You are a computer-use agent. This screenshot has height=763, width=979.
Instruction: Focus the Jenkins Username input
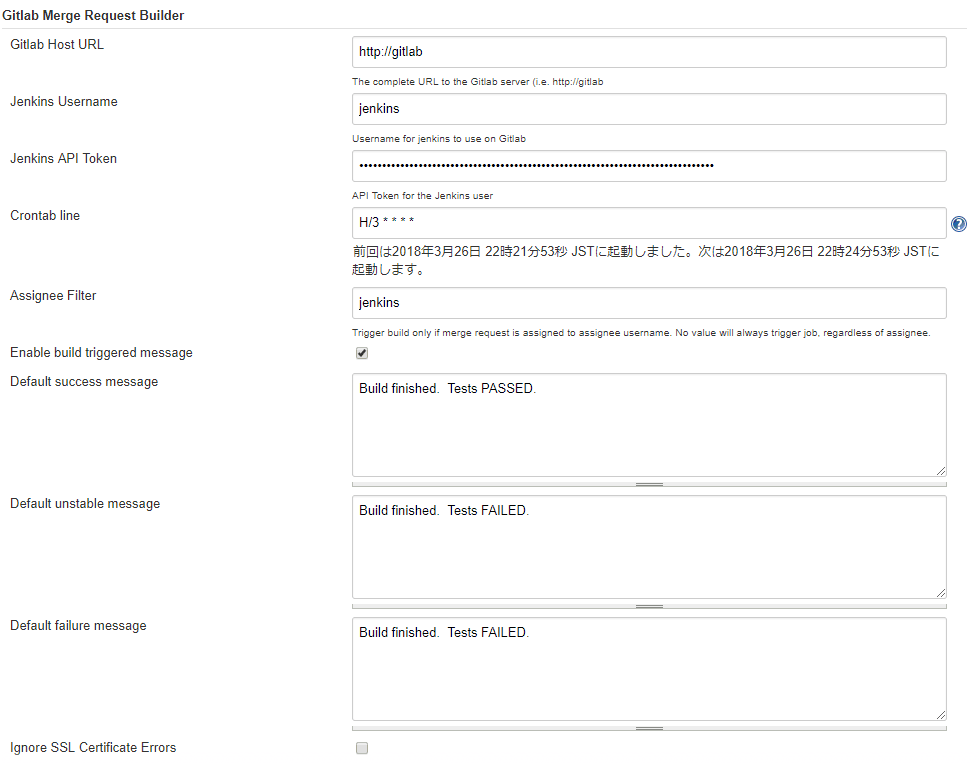point(649,109)
